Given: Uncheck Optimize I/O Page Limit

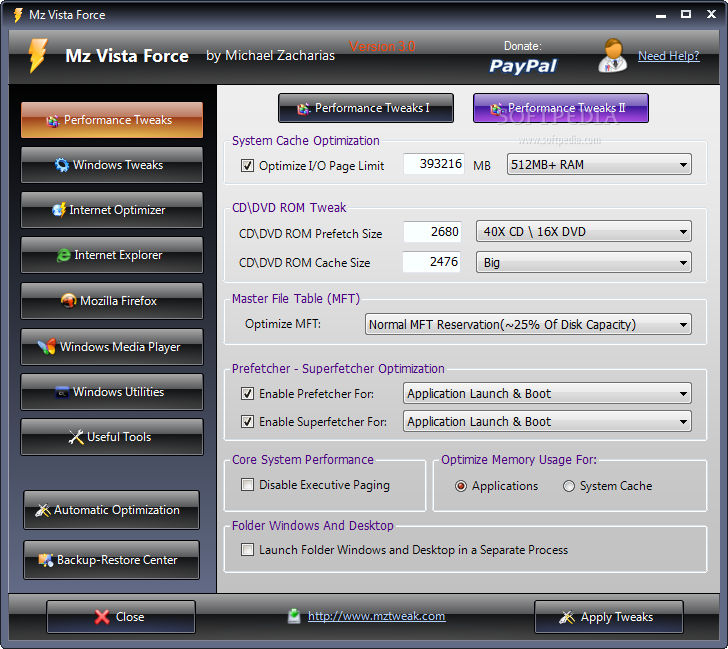Looking at the screenshot, I should [247, 165].
